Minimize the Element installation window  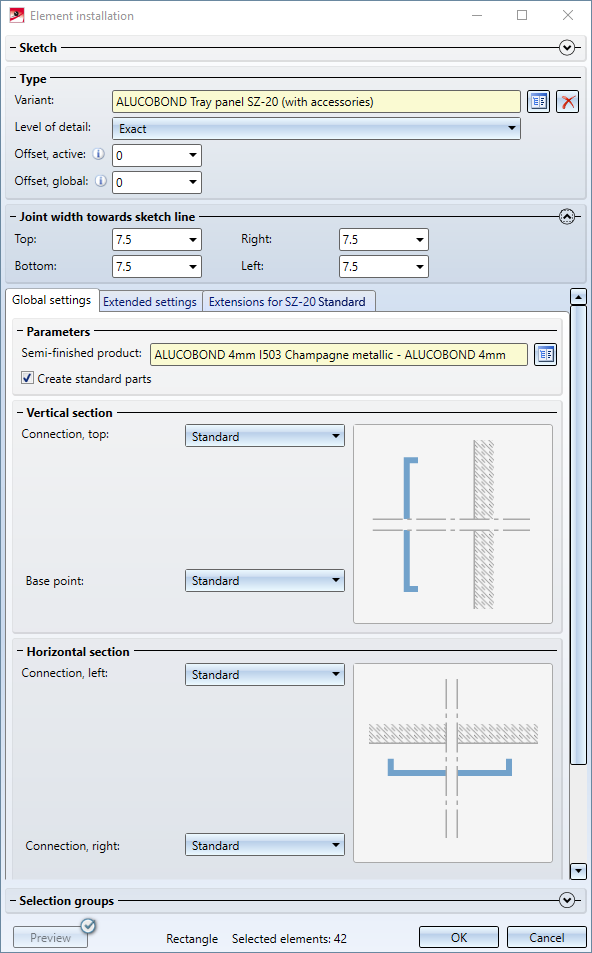pyautogui.click(x=477, y=15)
